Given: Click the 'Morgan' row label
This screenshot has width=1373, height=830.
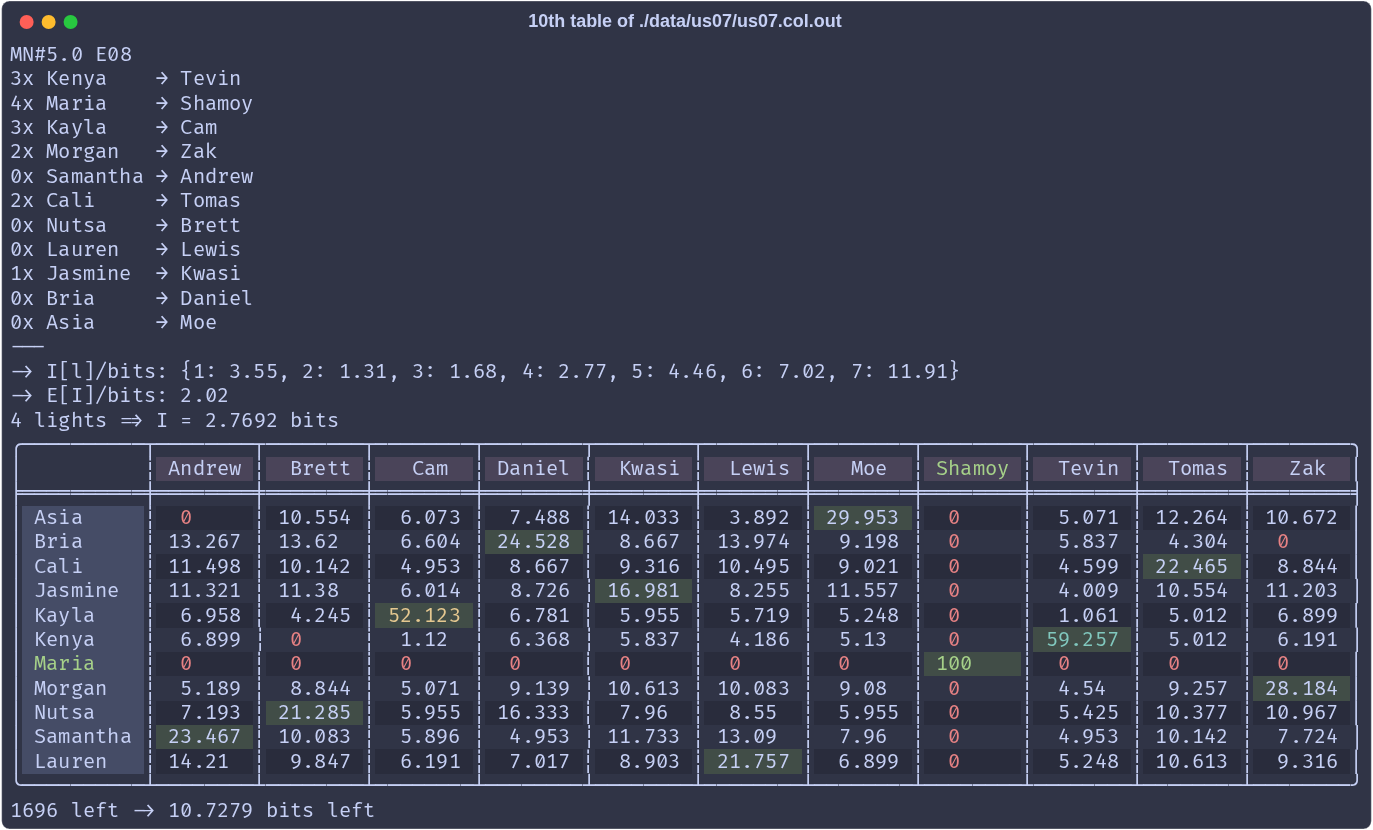Looking at the screenshot, I should pos(83,688).
